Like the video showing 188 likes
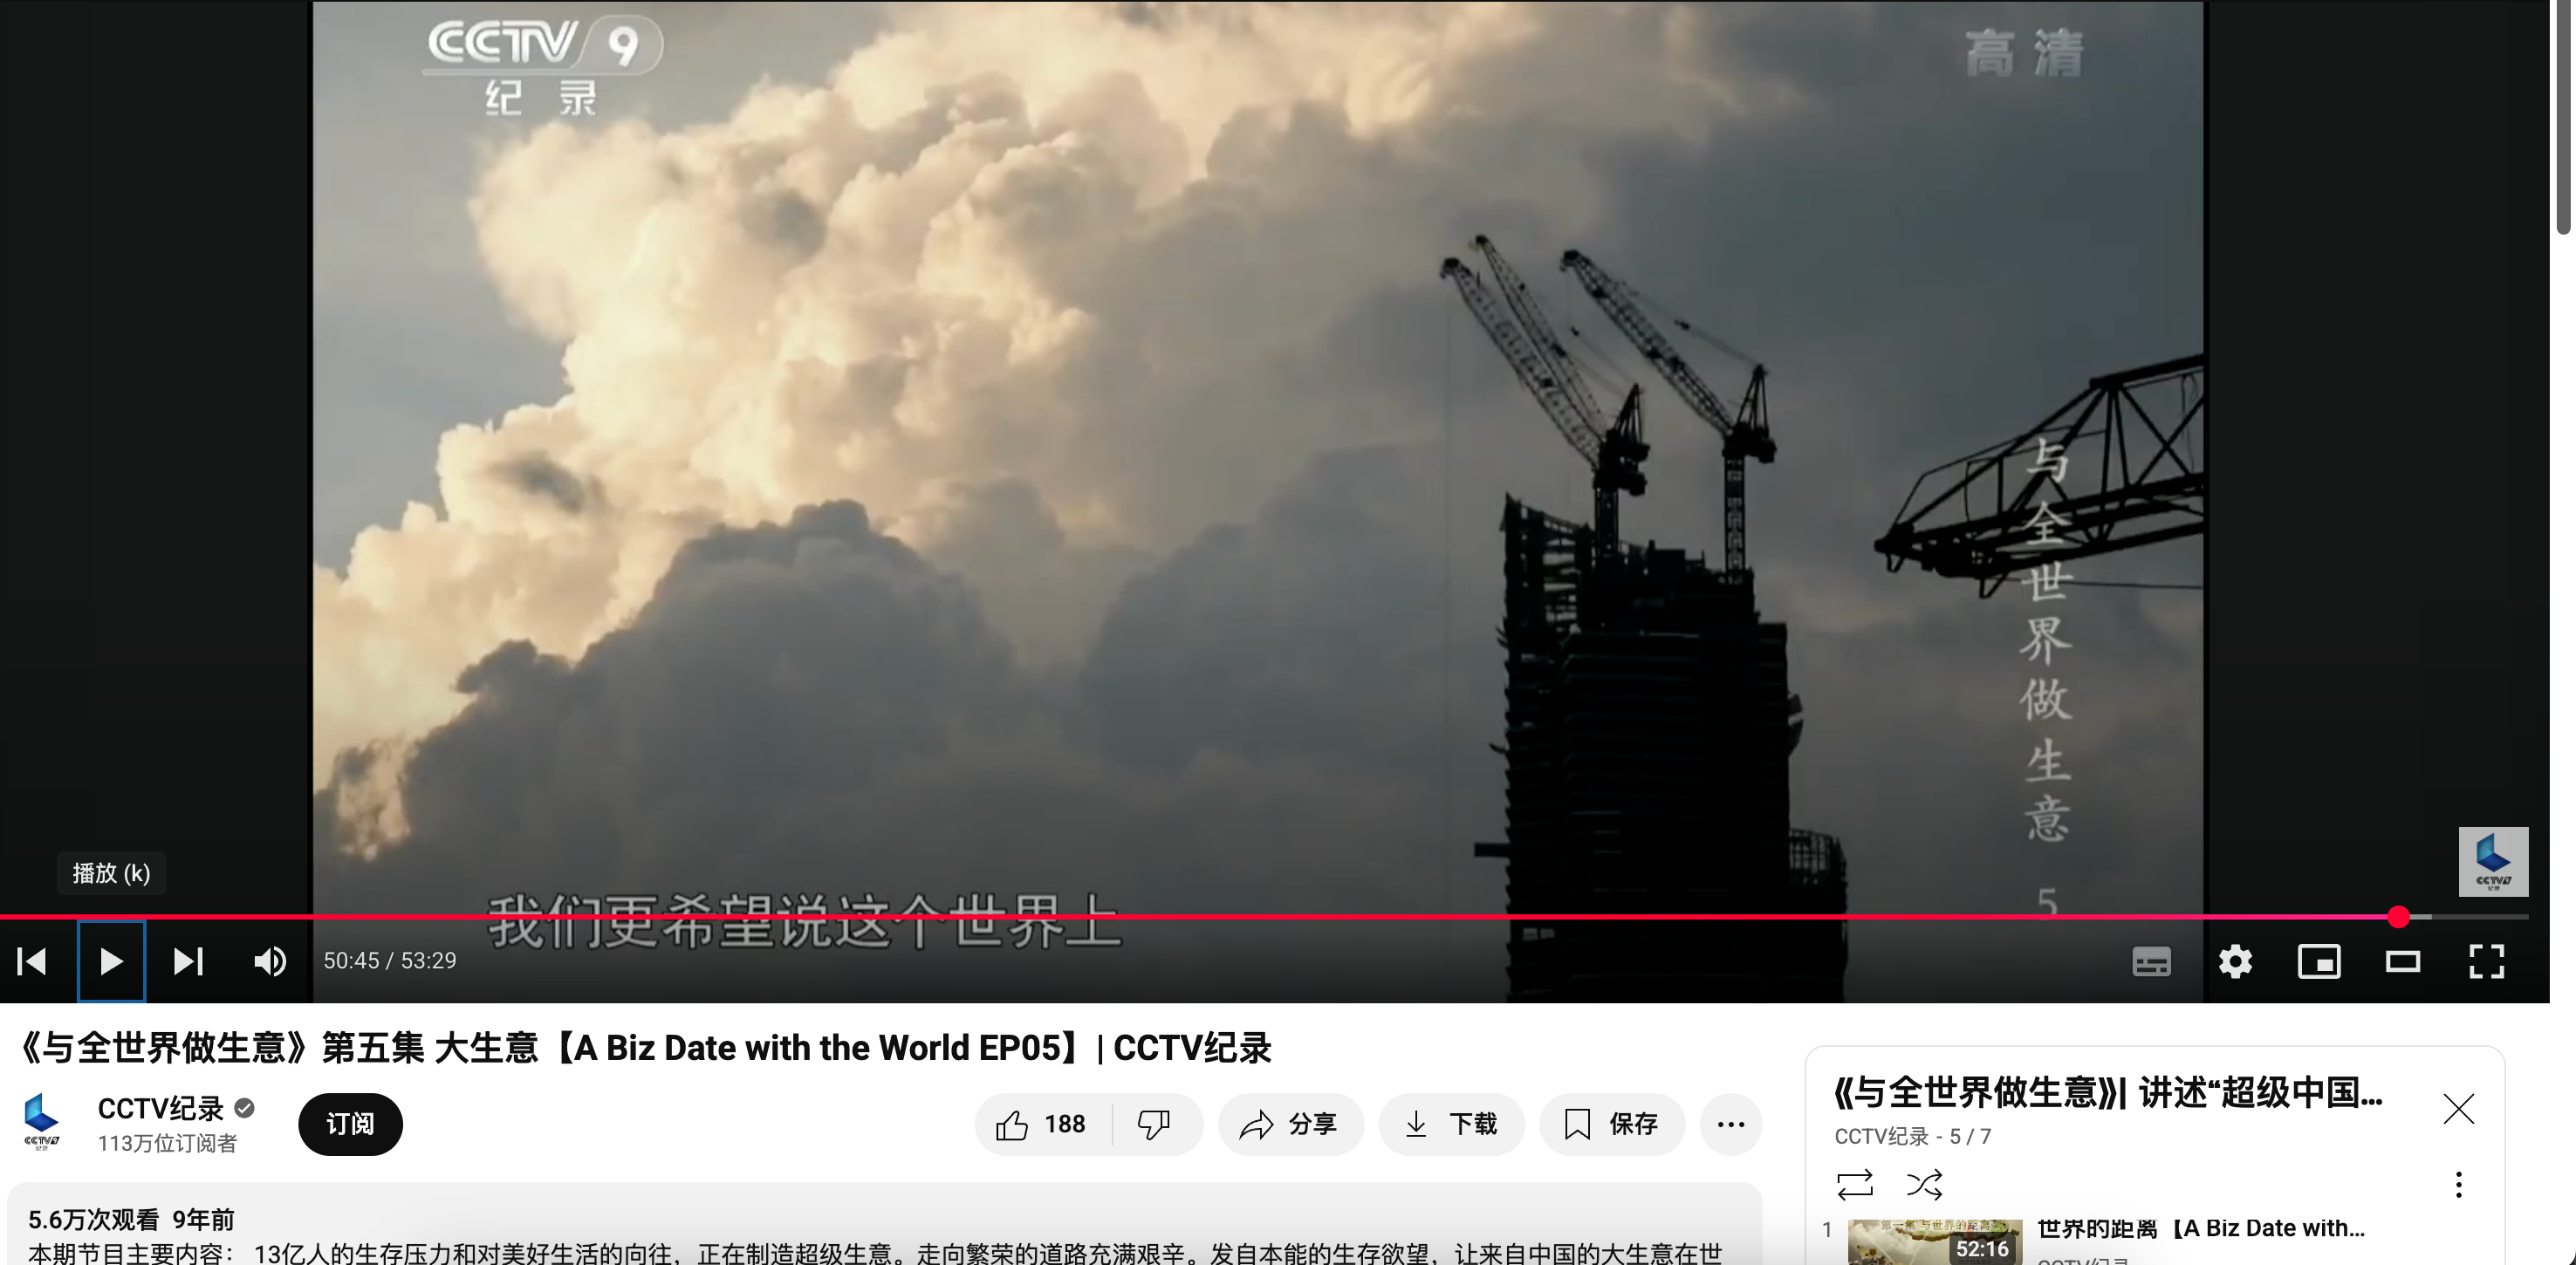Image resolution: width=2576 pixels, height=1265 pixels. (x=1043, y=1124)
